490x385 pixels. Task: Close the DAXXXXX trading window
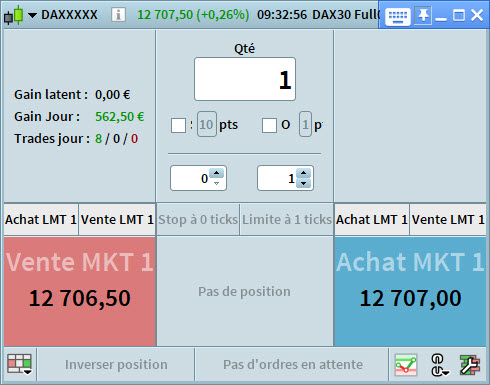click(x=477, y=15)
